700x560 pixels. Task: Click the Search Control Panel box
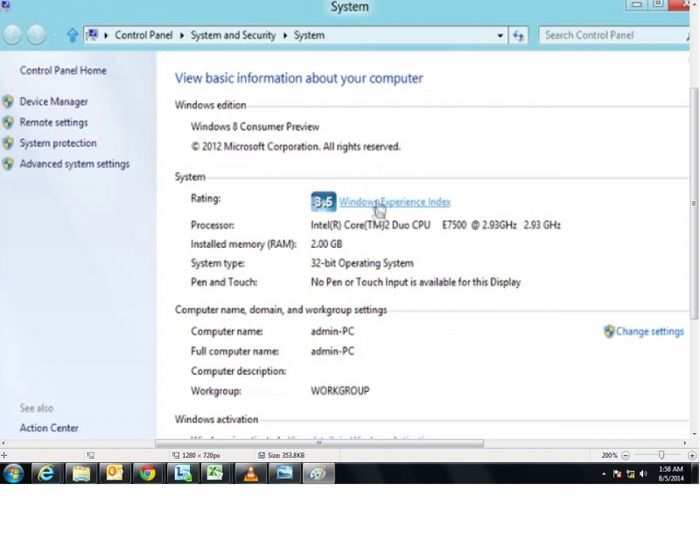tap(610, 35)
